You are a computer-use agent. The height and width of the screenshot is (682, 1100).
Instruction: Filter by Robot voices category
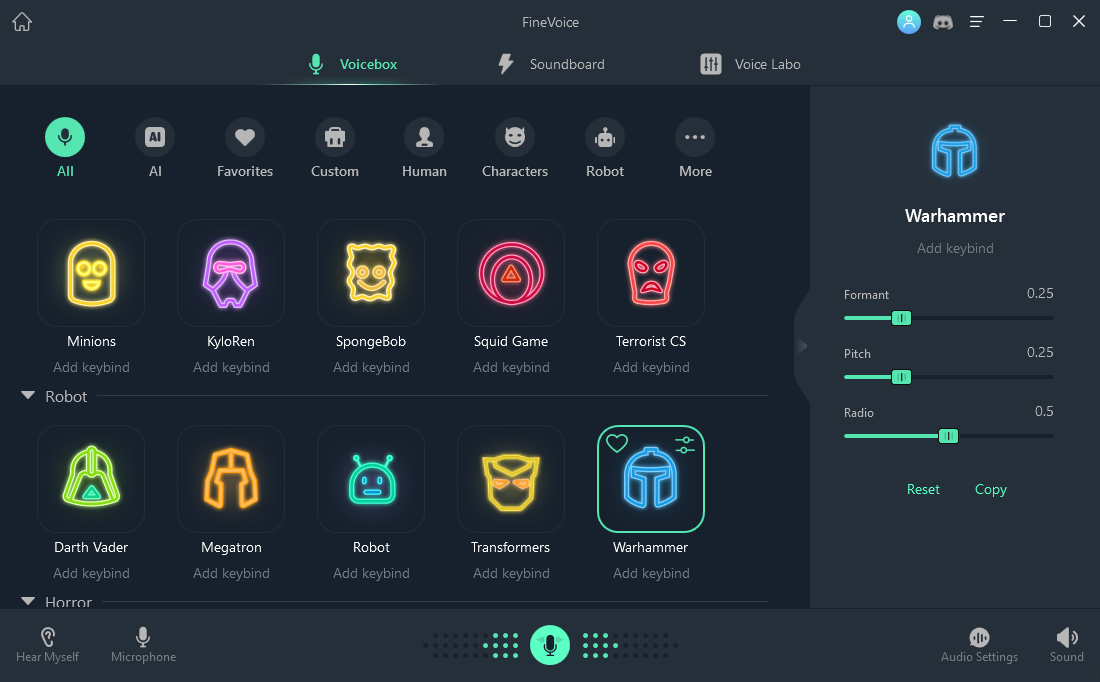tap(605, 148)
